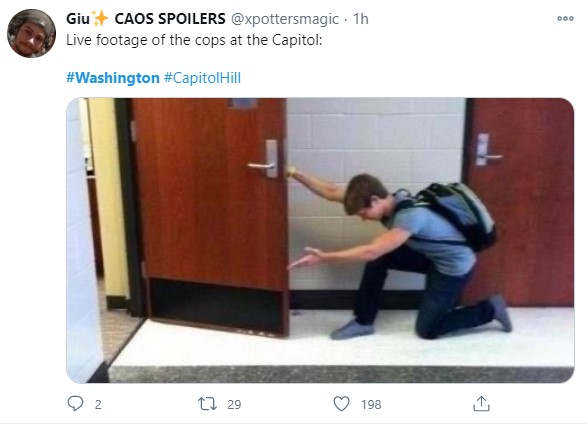Image resolution: width=587 pixels, height=424 pixels.
Task: Open the 1h timestamp link
Action: click(361, 19)
